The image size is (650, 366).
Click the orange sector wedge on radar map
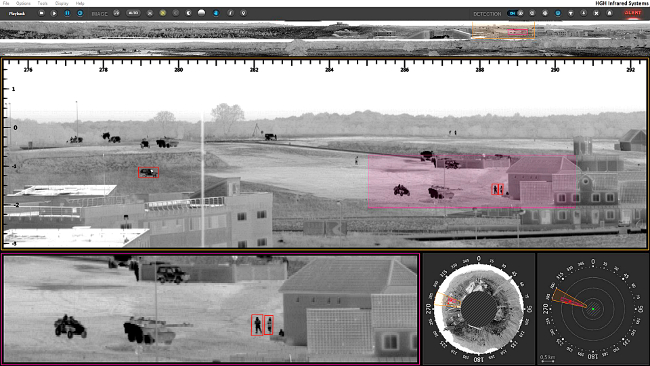(x=569, y=298)
